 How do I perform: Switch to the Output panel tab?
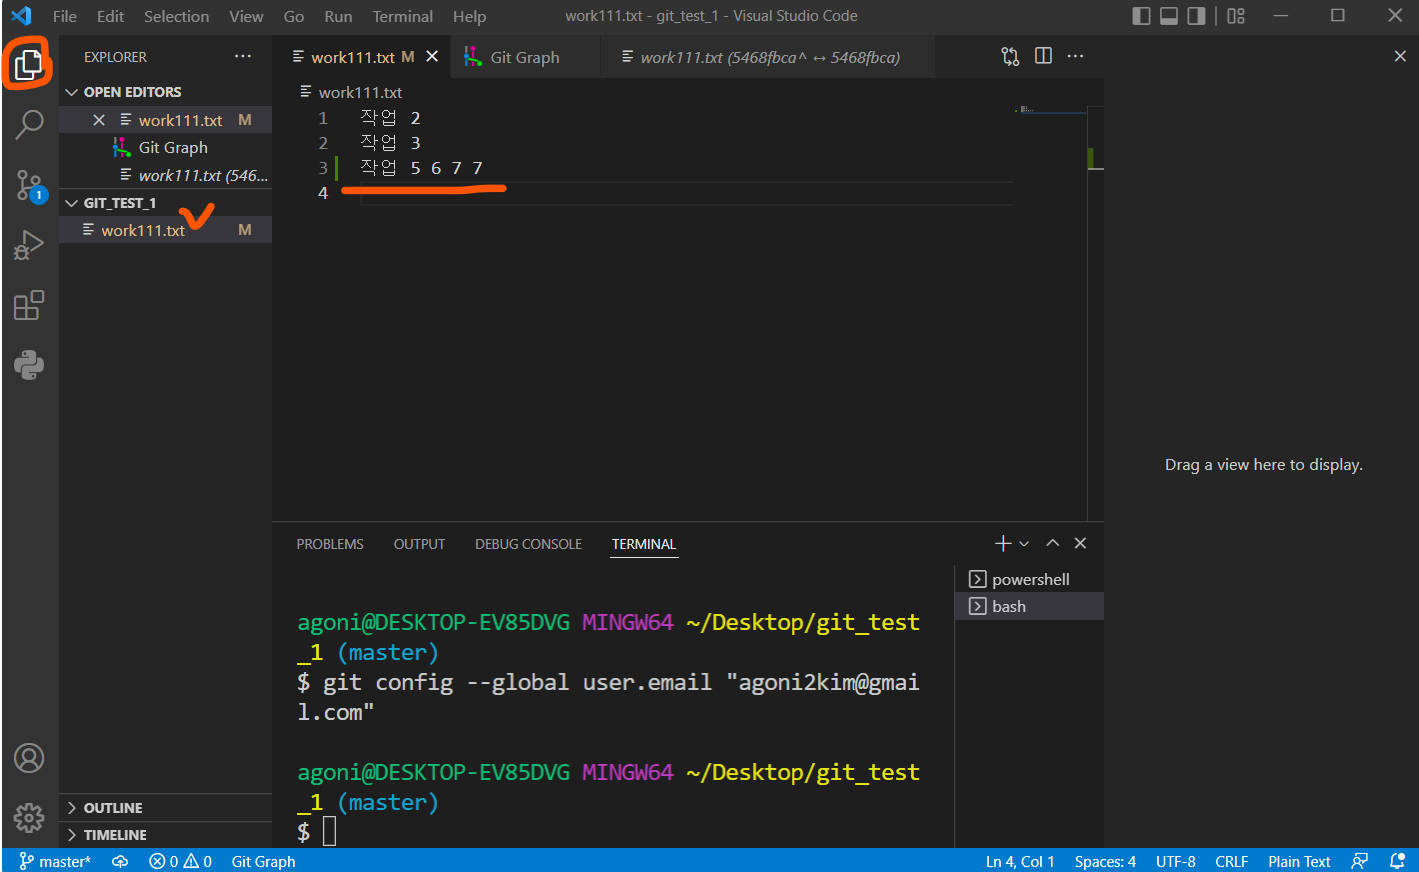pyautogui.click(x=419, y=544)
